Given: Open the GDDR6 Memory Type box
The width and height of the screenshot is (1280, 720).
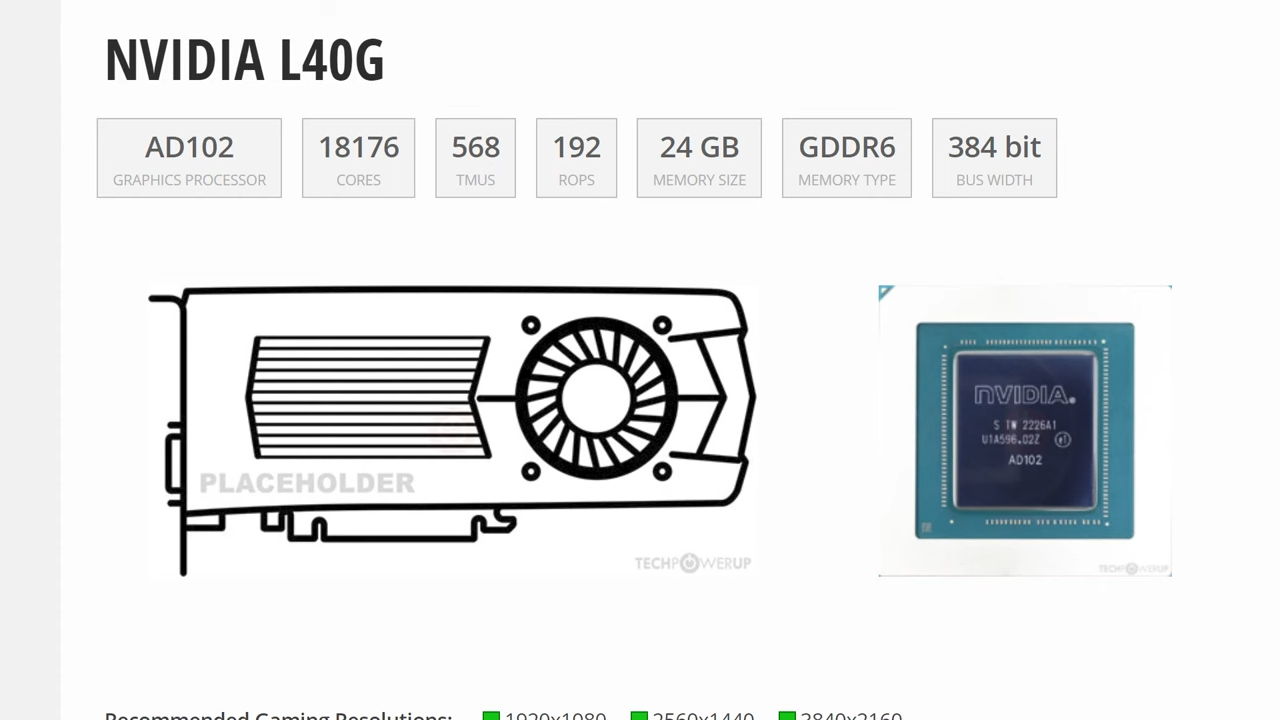Looking at the screenshot, I should pos(846,158).
